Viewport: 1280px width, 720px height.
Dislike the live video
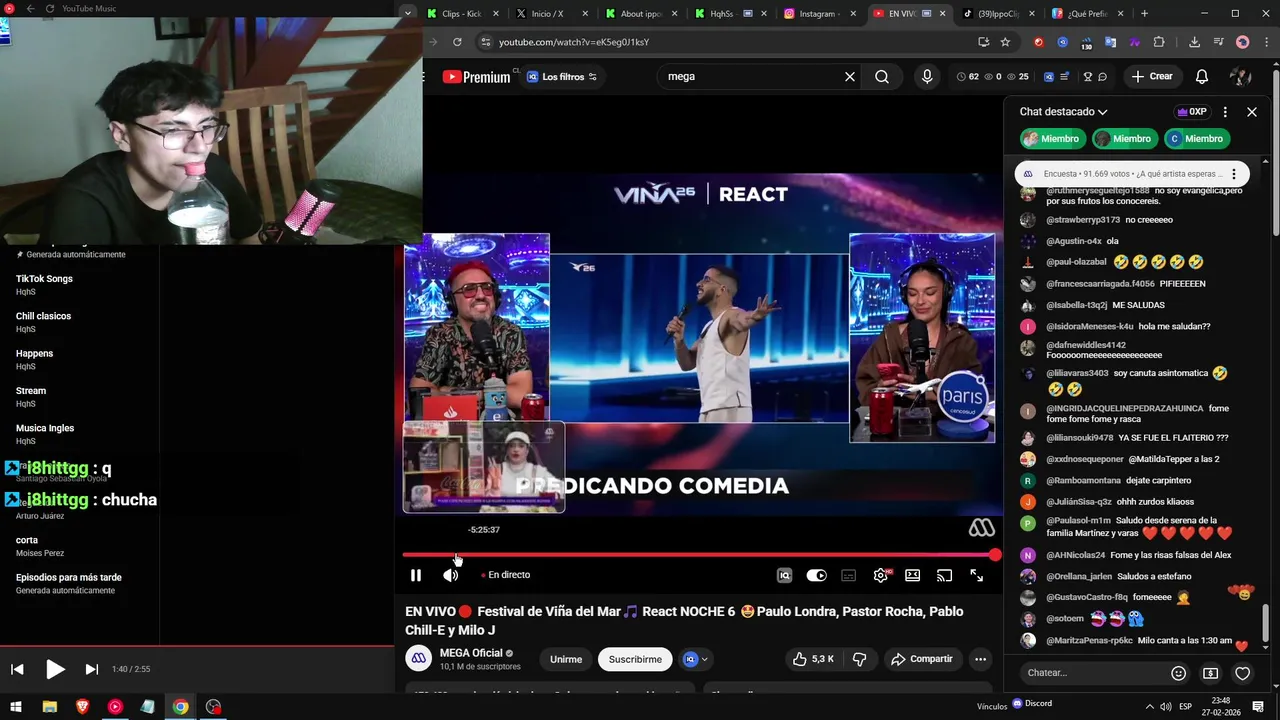859,659
